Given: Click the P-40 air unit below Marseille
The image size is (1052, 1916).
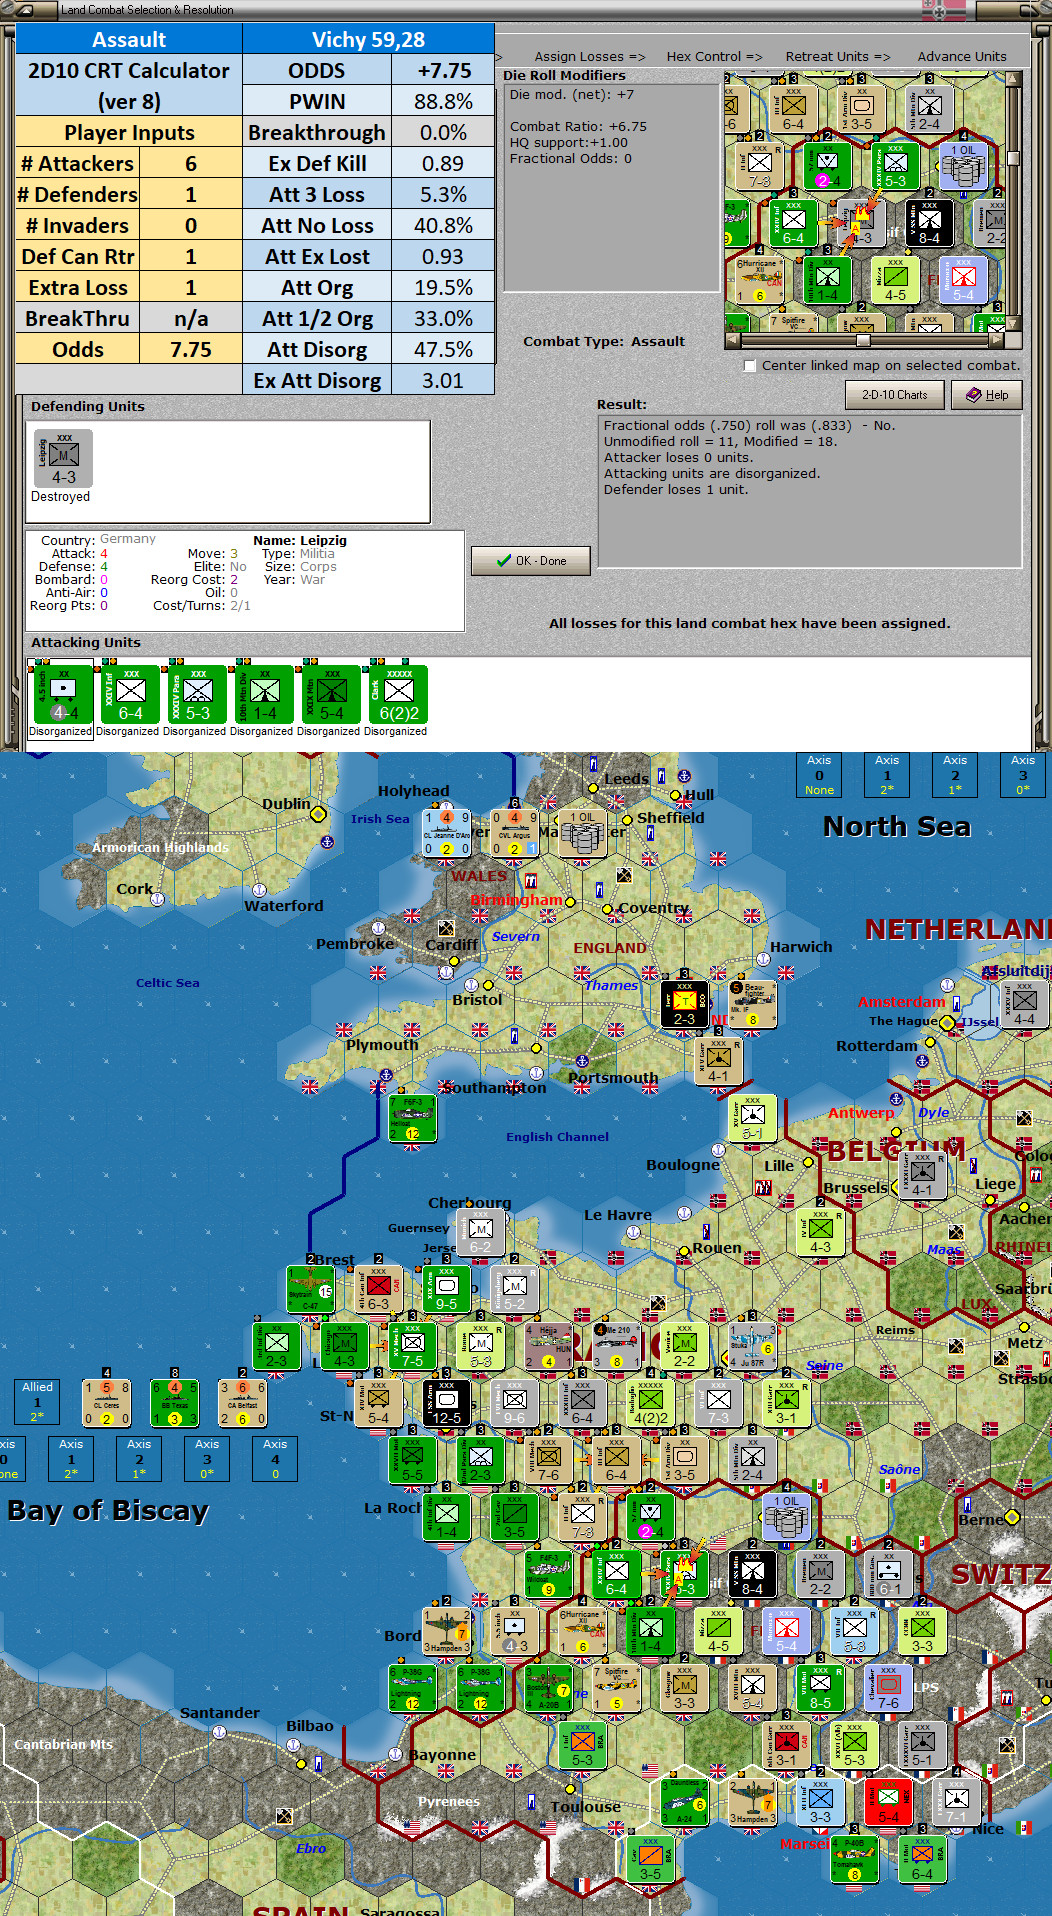Looking at the screenshot, I should coord(854,1858).
